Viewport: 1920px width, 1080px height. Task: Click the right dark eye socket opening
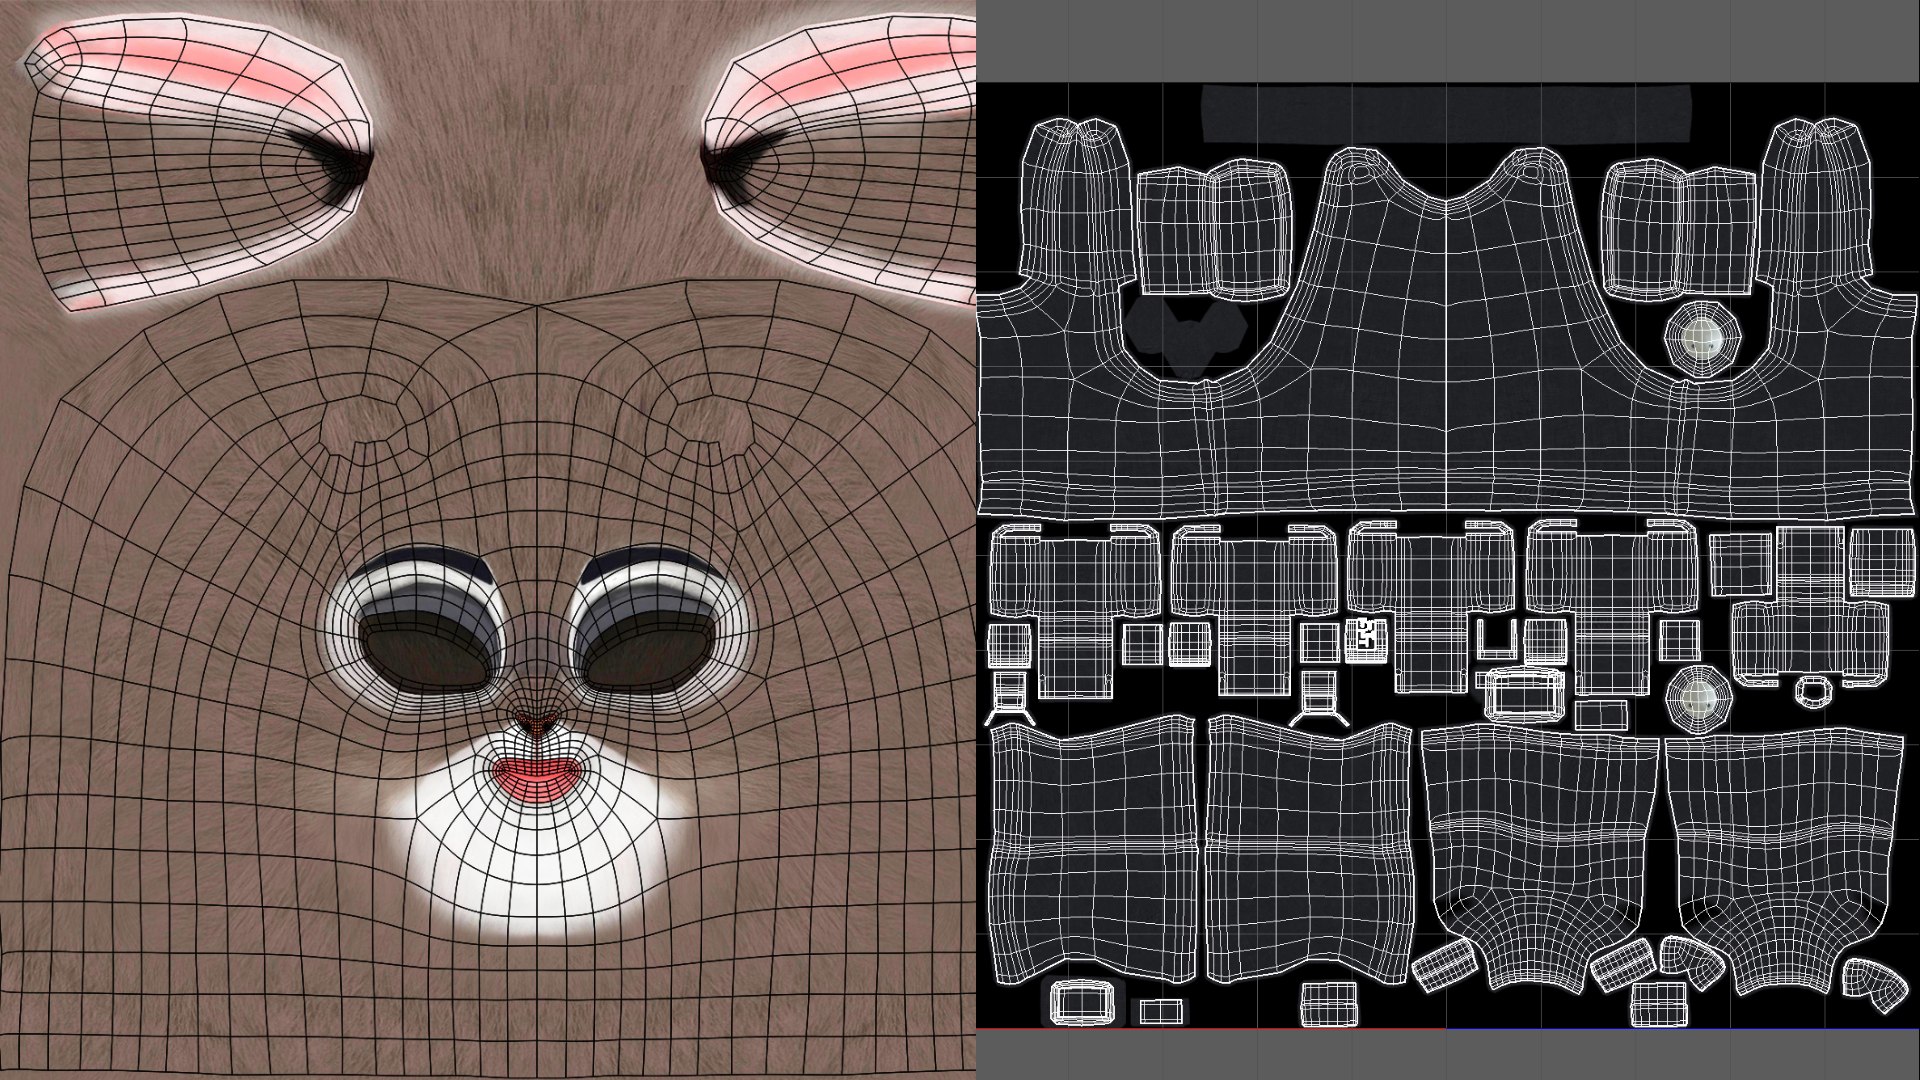[650, 649]
